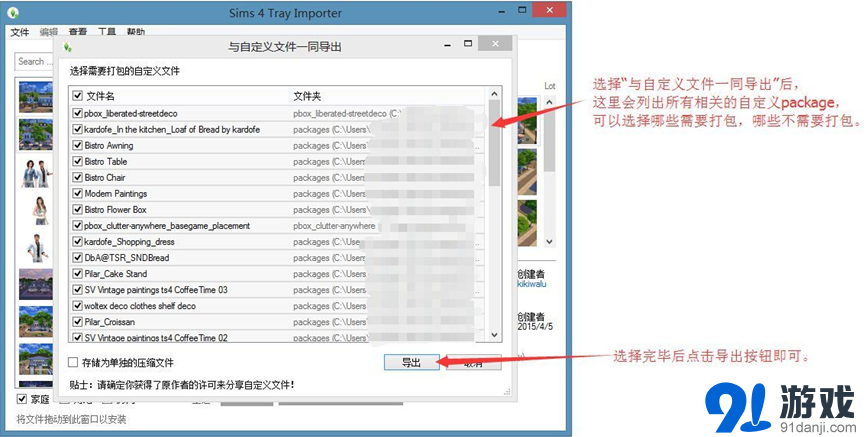The height and width of the screenshot is (437, 868).
Task: Select the second lot thumbnail in tray list
Action: 36,134
